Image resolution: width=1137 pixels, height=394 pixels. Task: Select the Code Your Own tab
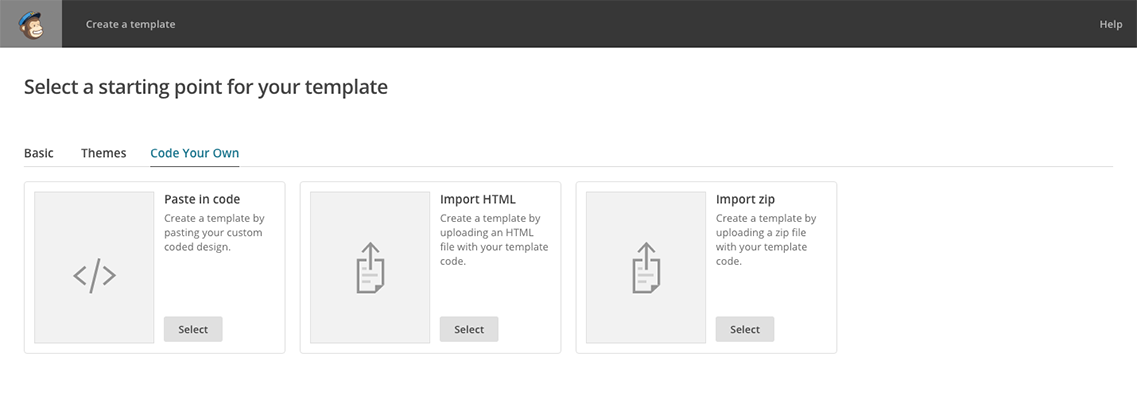coord(194,153)
